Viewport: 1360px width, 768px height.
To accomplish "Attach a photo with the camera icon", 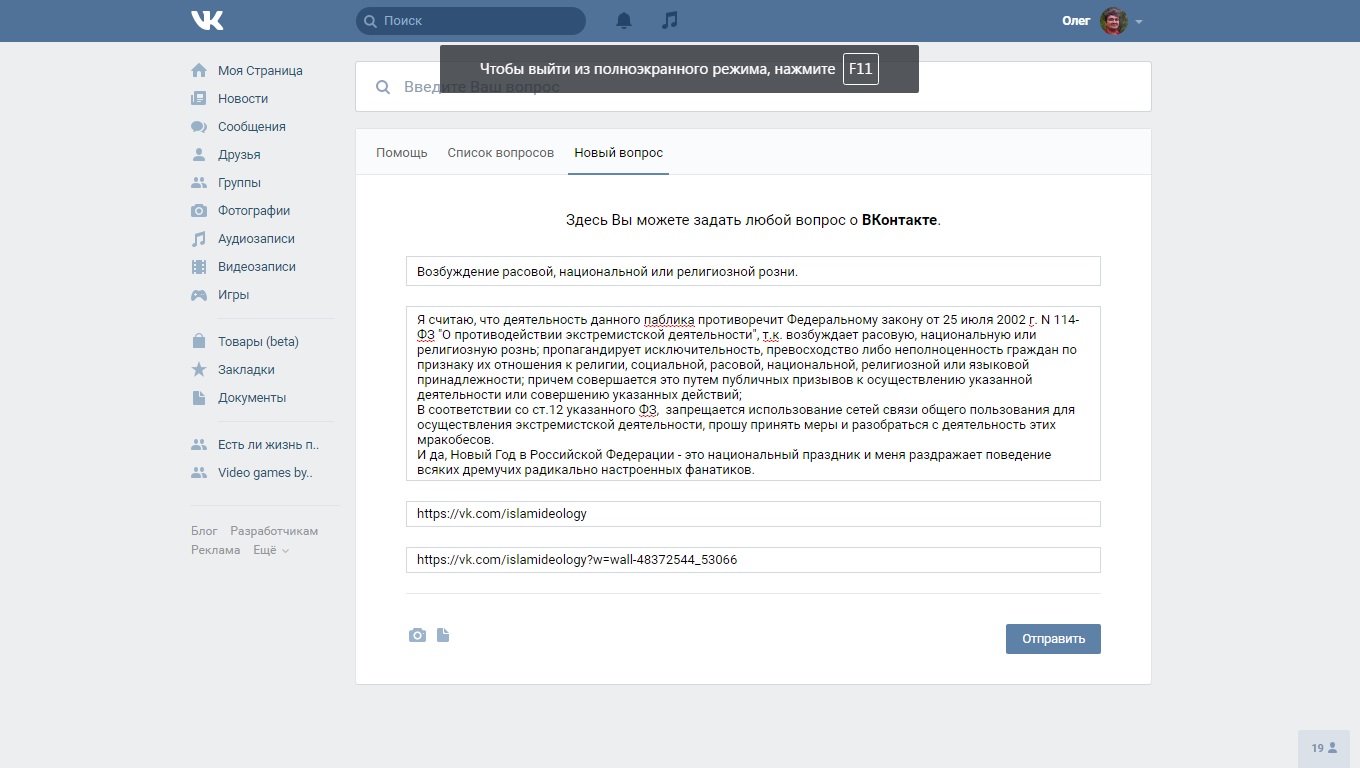I will (417, 635).
